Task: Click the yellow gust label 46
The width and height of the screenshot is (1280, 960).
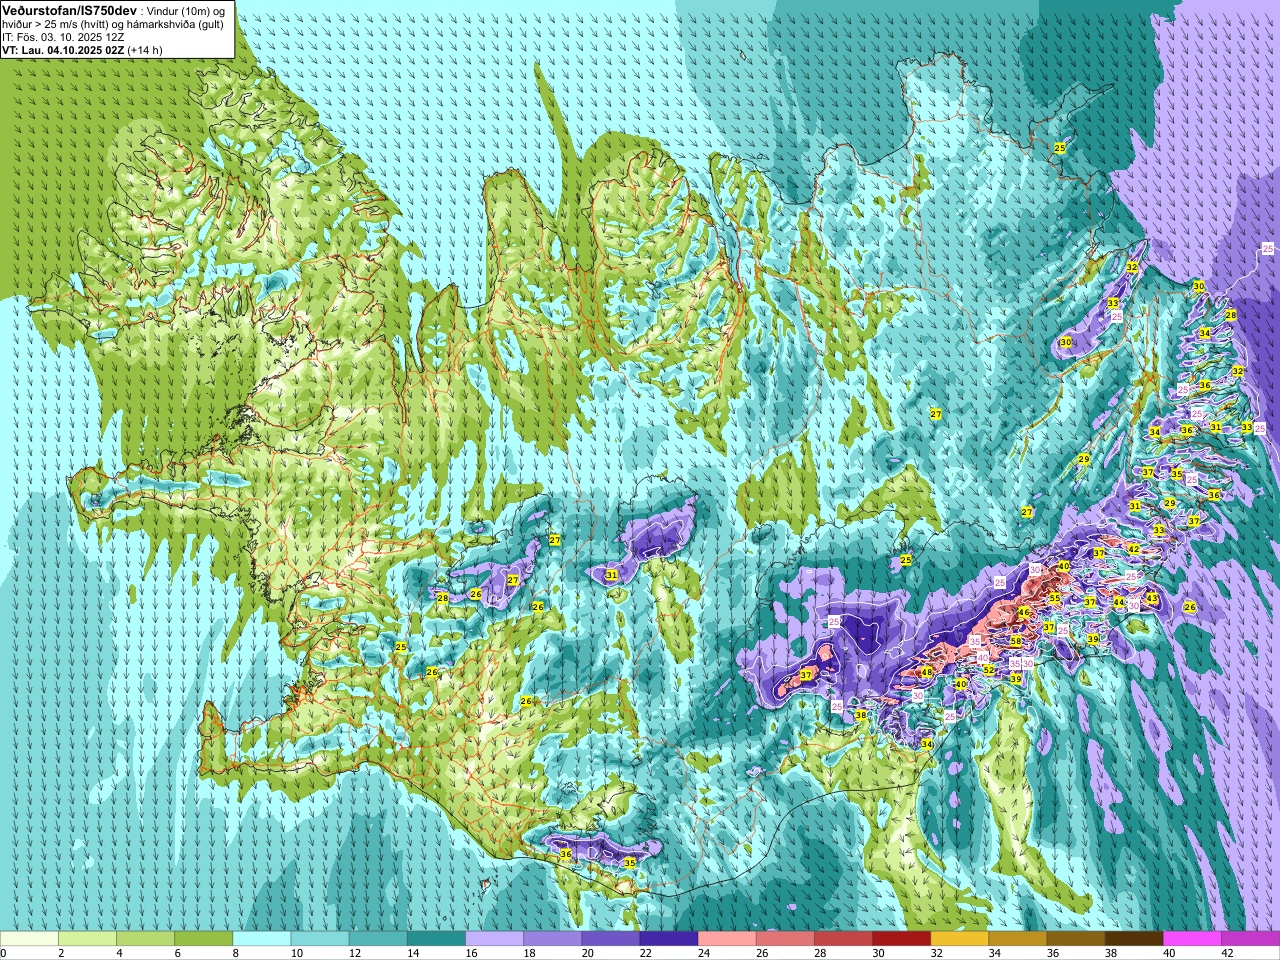Action: coord(1023,612)
